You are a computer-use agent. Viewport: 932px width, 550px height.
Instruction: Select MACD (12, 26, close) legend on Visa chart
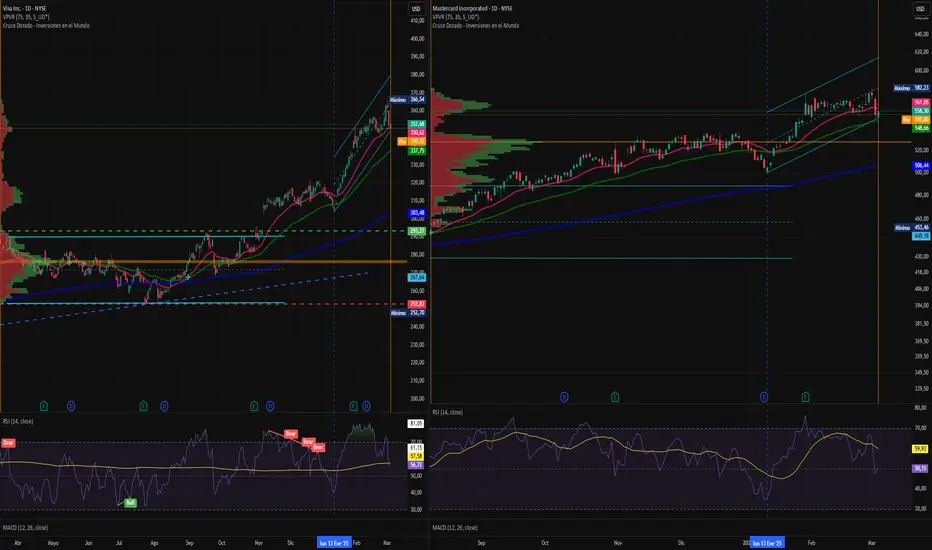click(x=26, y=527)
